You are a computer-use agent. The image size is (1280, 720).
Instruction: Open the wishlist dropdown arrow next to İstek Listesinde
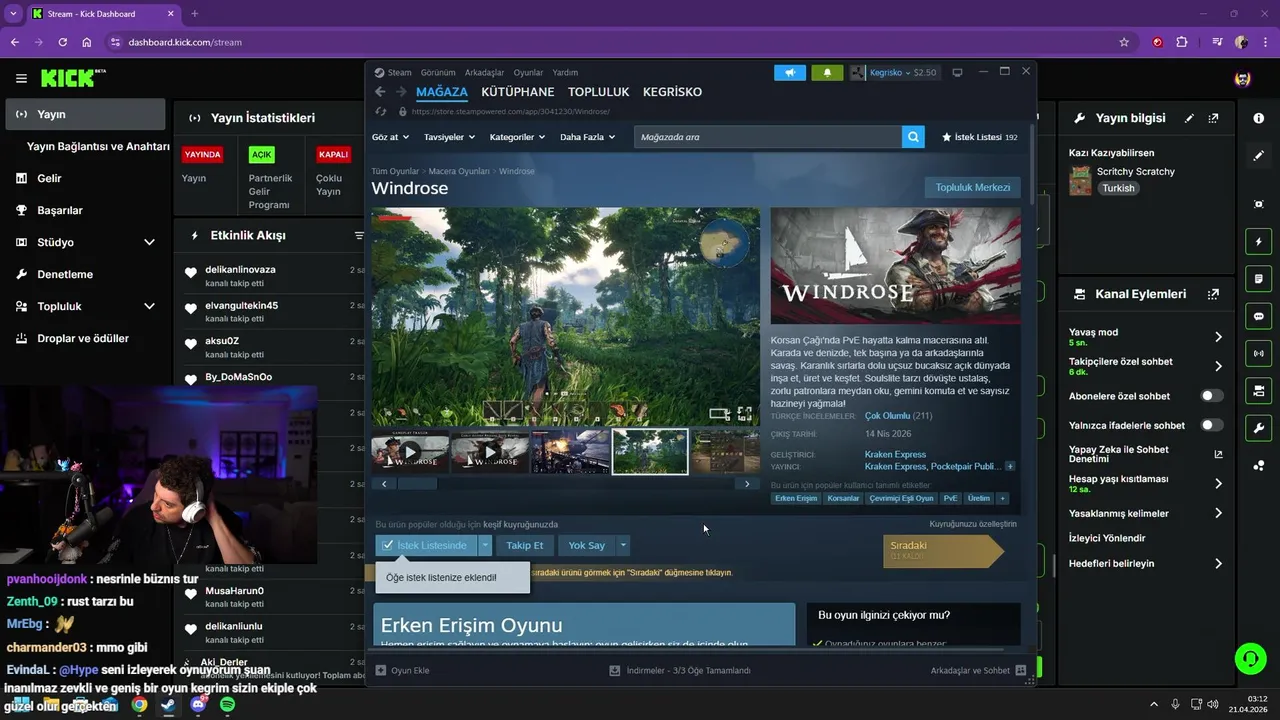click(485, 545)
